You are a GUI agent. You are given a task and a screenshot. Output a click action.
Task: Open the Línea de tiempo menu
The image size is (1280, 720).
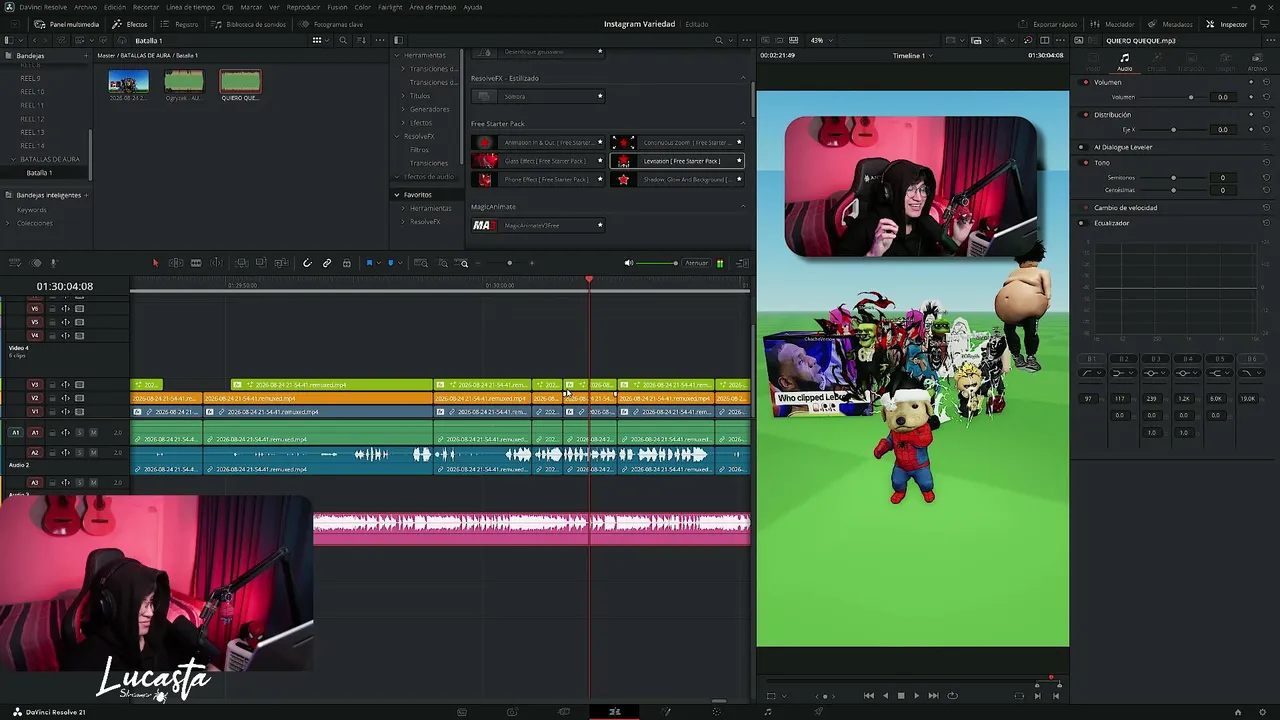190,7
